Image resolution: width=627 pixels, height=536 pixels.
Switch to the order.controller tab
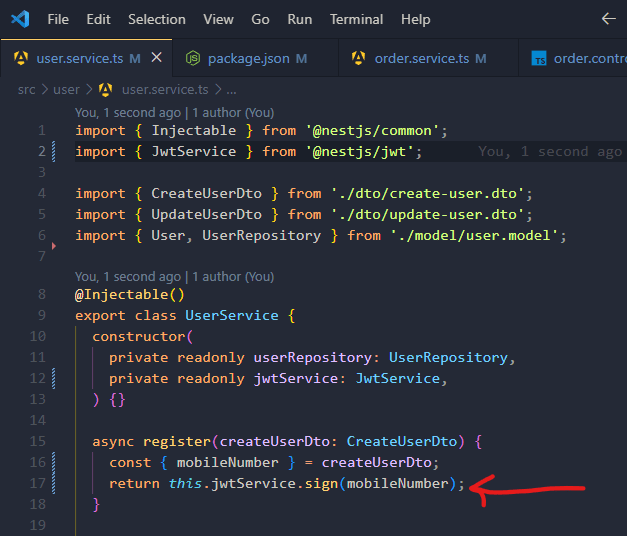pyautogui.click(x=573, y=58)
